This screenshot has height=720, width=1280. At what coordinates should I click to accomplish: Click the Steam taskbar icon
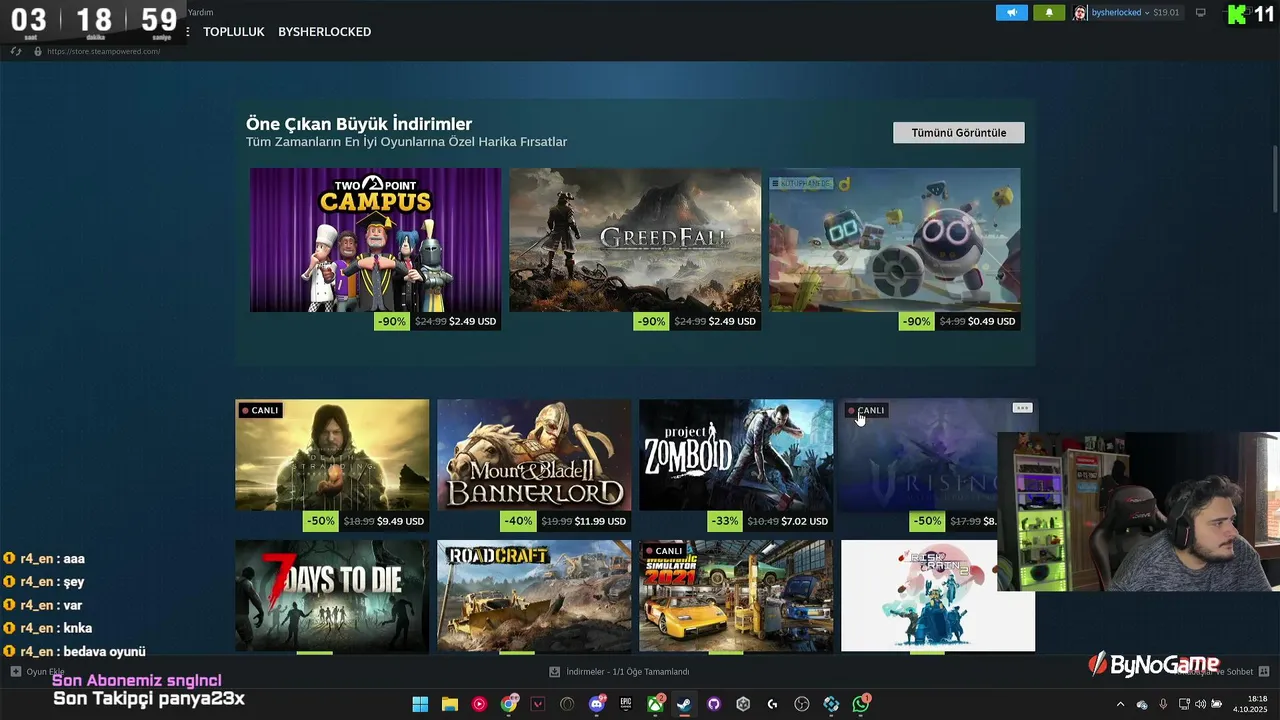coord(684,704)
